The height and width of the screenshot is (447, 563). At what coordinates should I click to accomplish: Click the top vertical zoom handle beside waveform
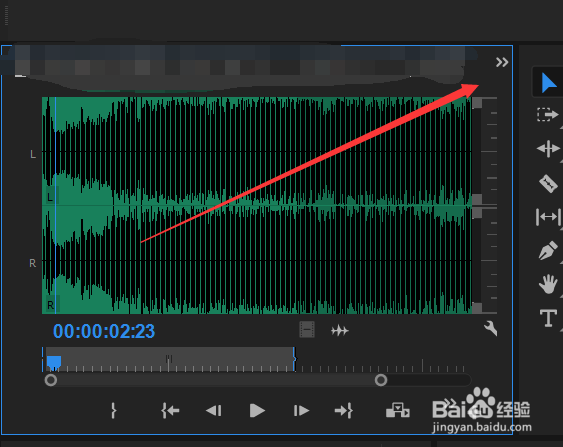tap(477, 103)
